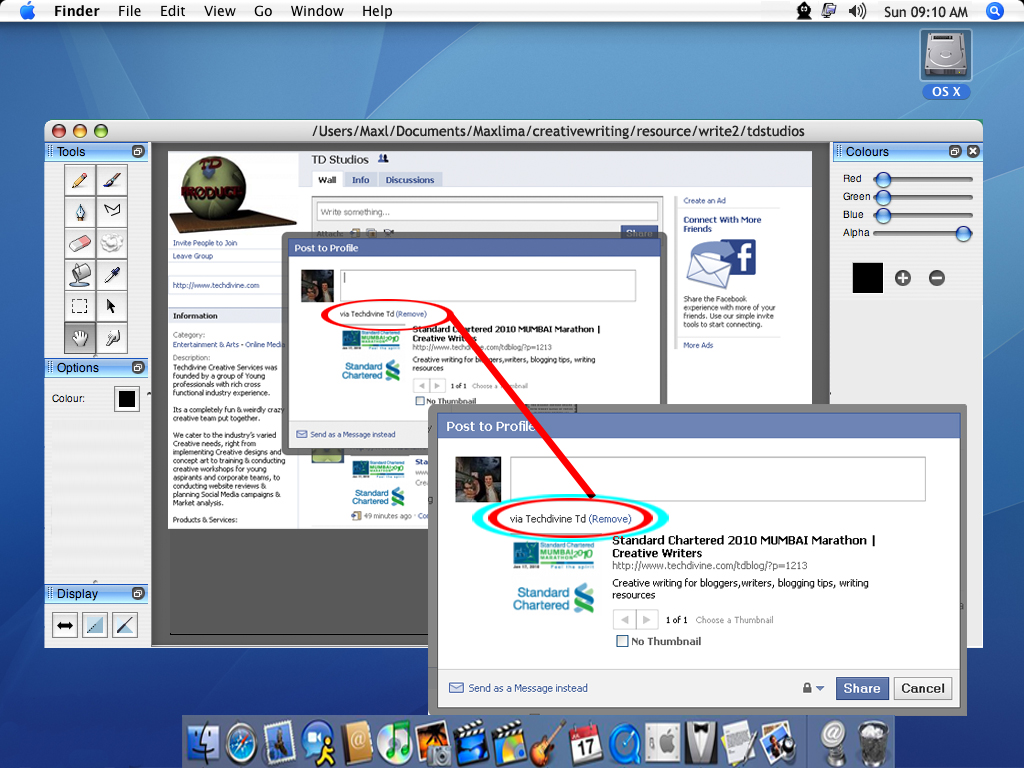
Task: Open the Spotlight search in the menu bar
Action: coord(994,11)
